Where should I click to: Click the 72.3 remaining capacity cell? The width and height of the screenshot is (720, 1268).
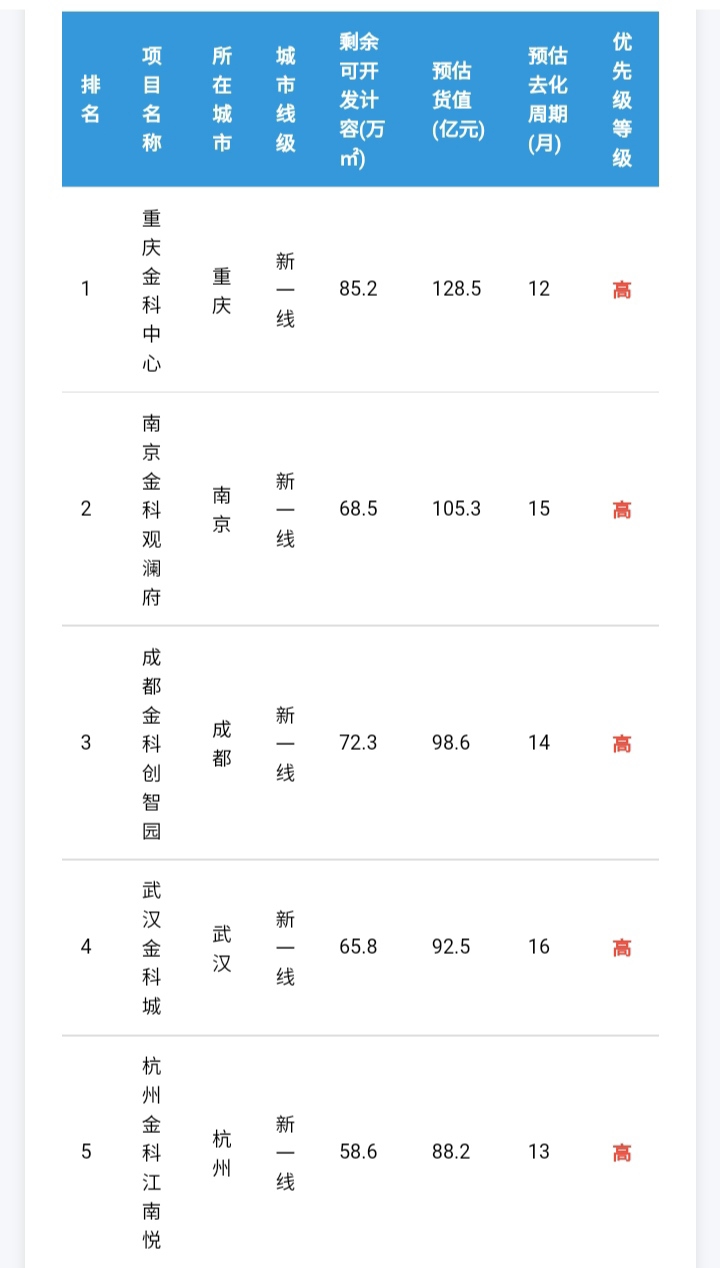pos(358,743)
